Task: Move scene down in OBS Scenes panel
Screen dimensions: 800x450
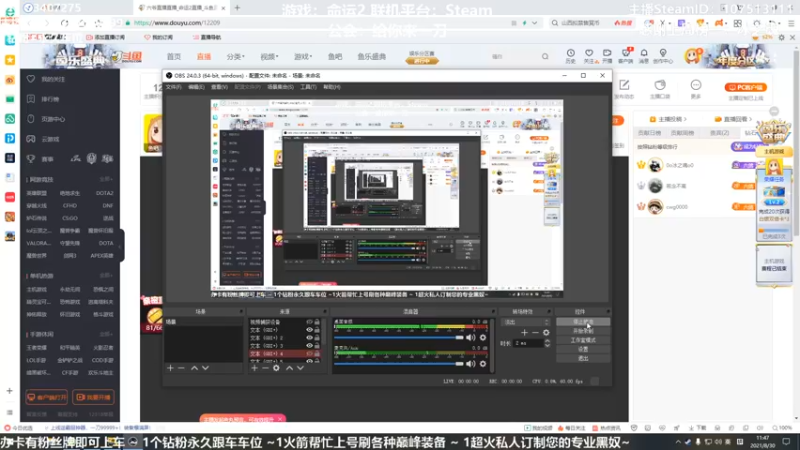Action: [x=205, y=368]
